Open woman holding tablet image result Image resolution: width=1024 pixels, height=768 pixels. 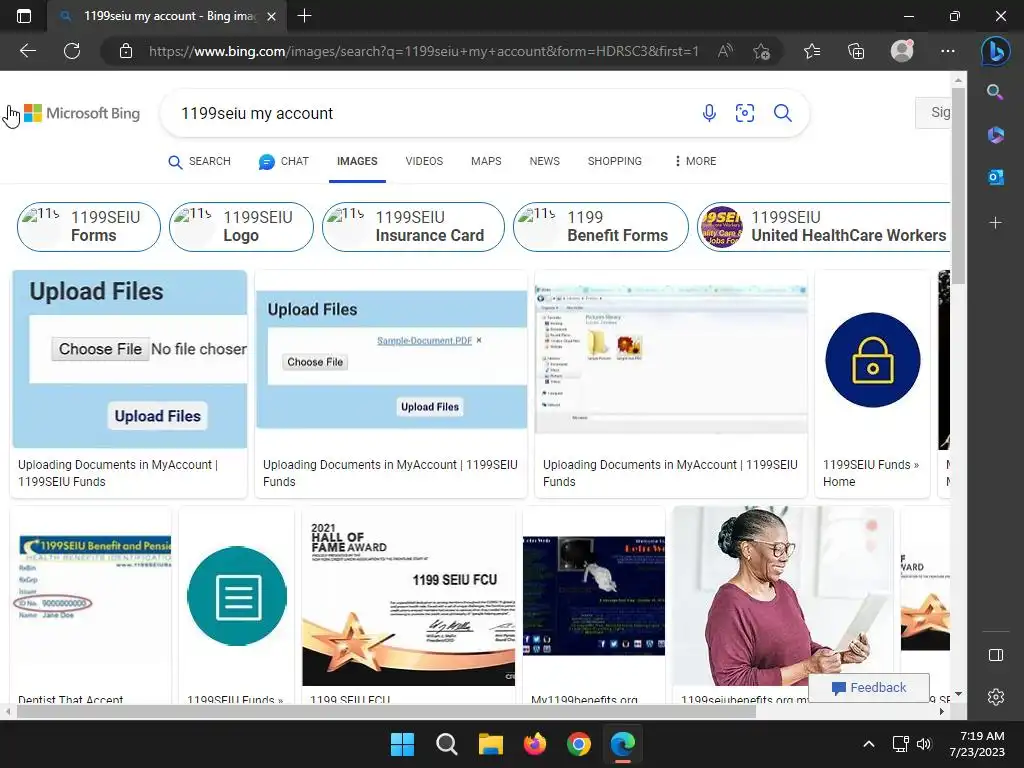(783, 596)
